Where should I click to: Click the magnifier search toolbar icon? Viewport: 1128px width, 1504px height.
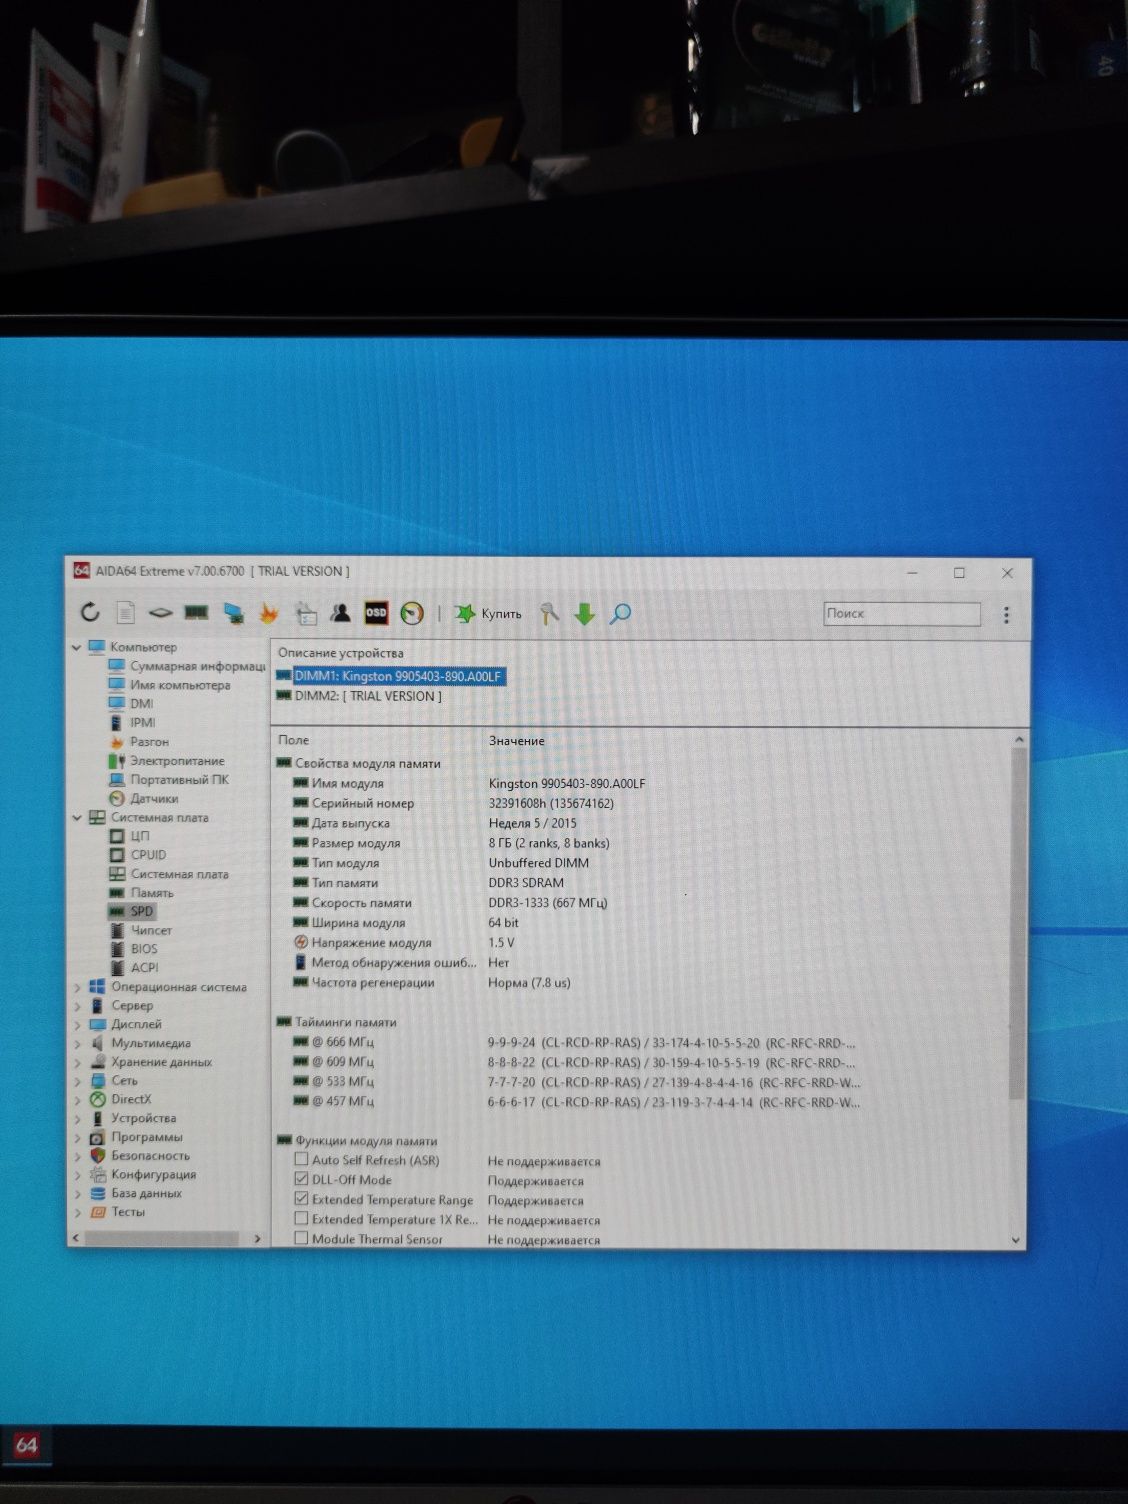(x=620, y=613)
